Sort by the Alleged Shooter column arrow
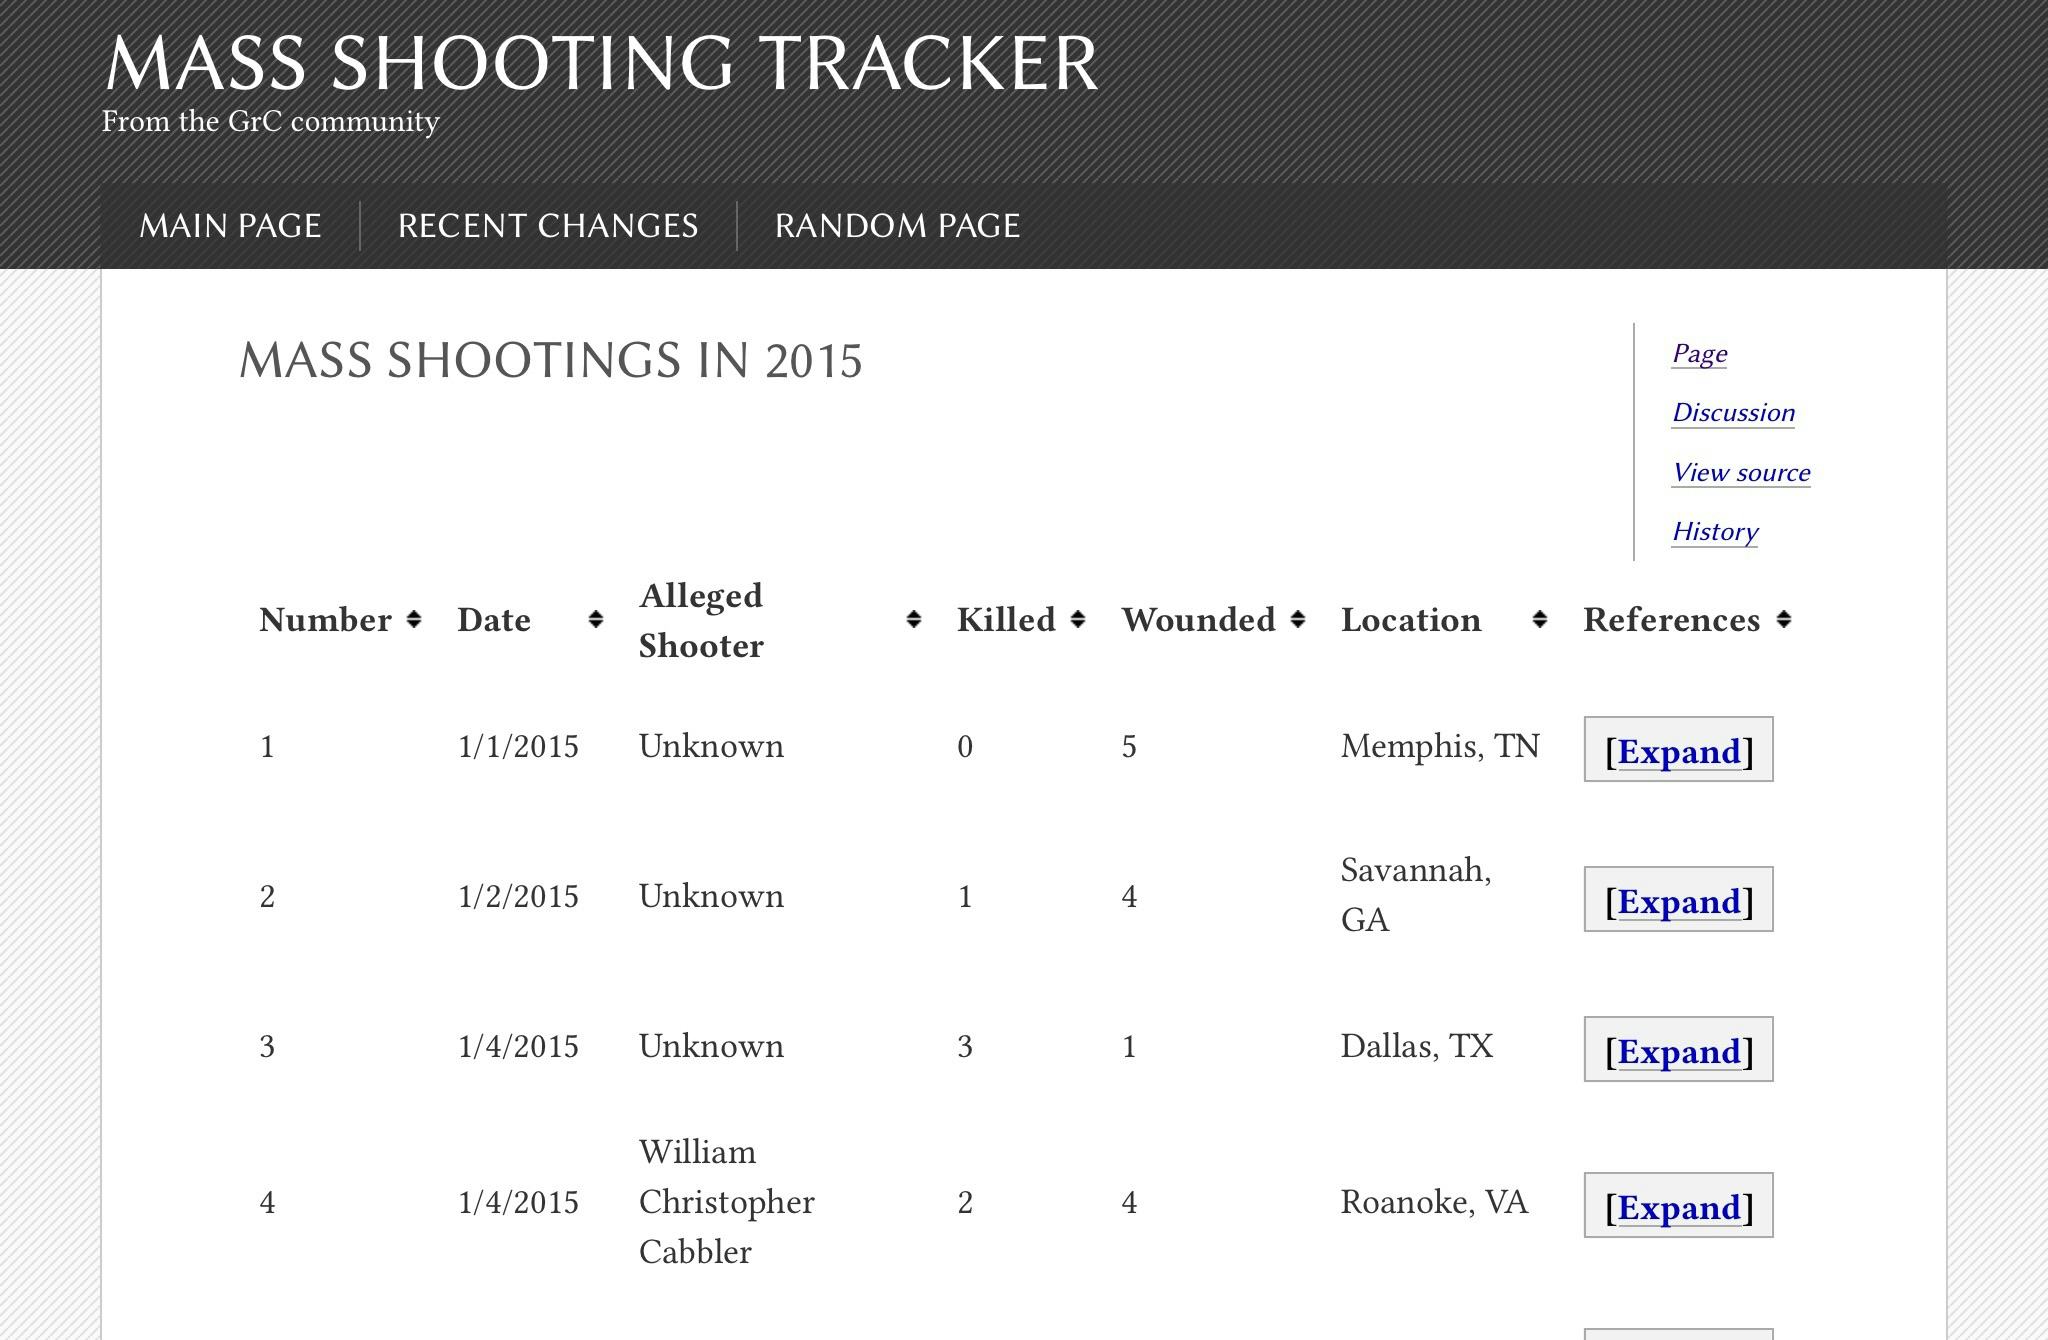The height and width of the screenshot is (1340, 2048). (x=913, y=620)
